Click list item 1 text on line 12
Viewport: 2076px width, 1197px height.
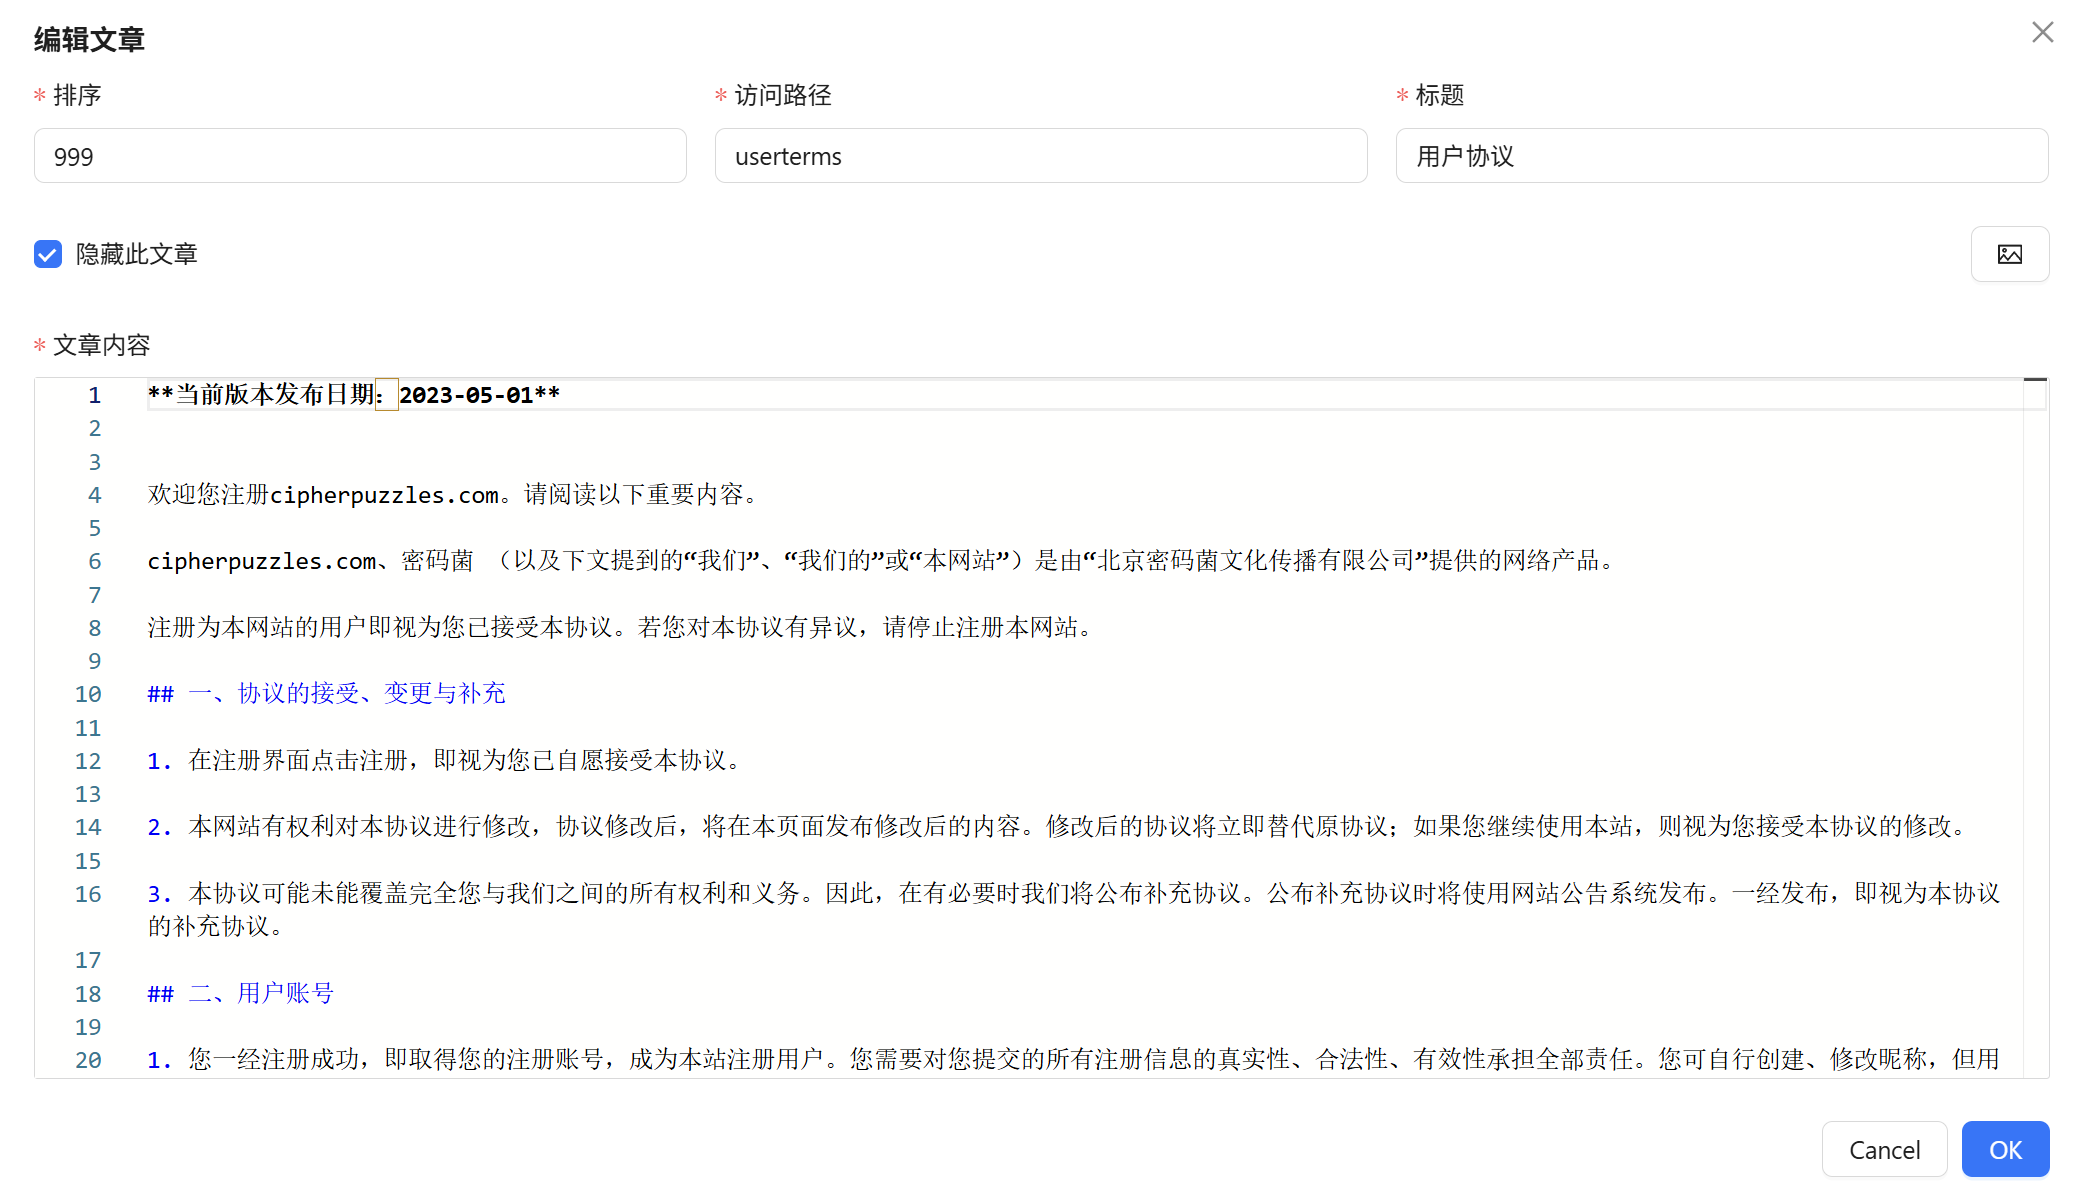[x=465, y=761]
